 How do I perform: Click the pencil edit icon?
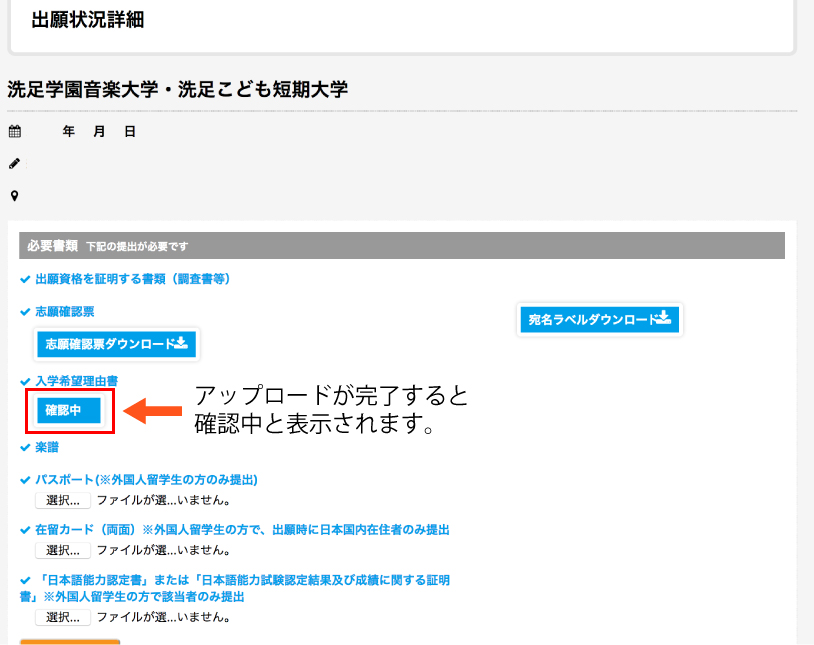15,164
